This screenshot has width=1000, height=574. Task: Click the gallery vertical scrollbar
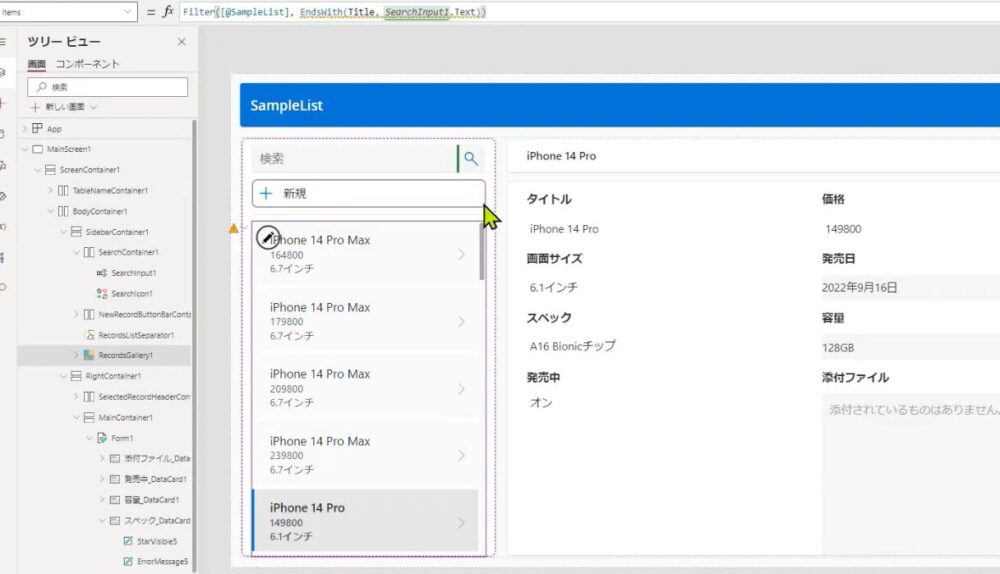482,252
